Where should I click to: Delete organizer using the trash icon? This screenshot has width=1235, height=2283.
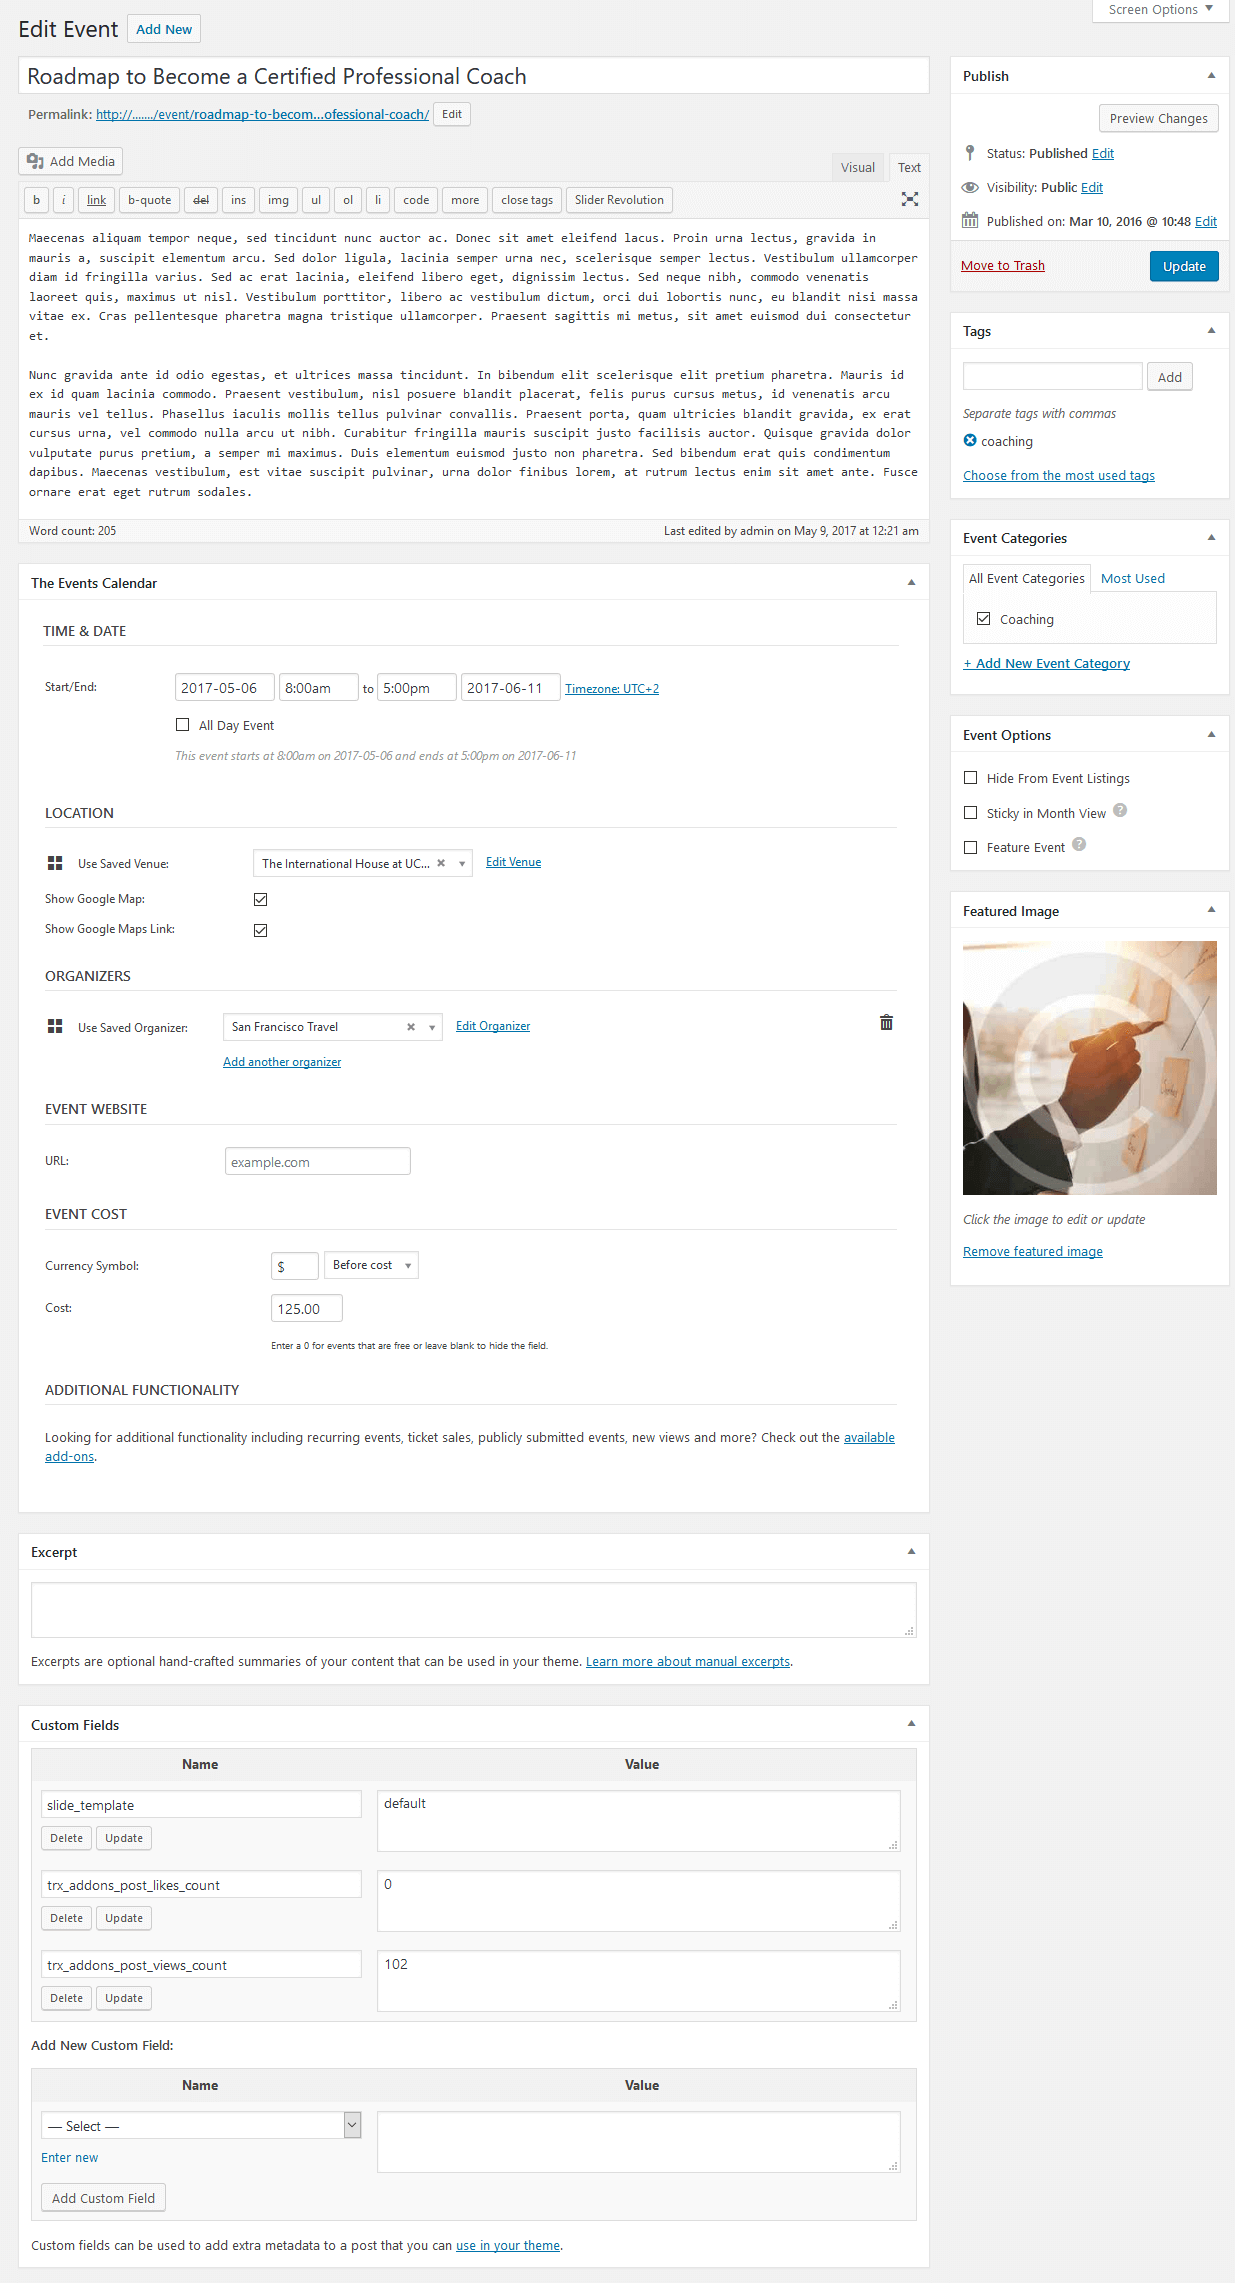pos(886,1022)
